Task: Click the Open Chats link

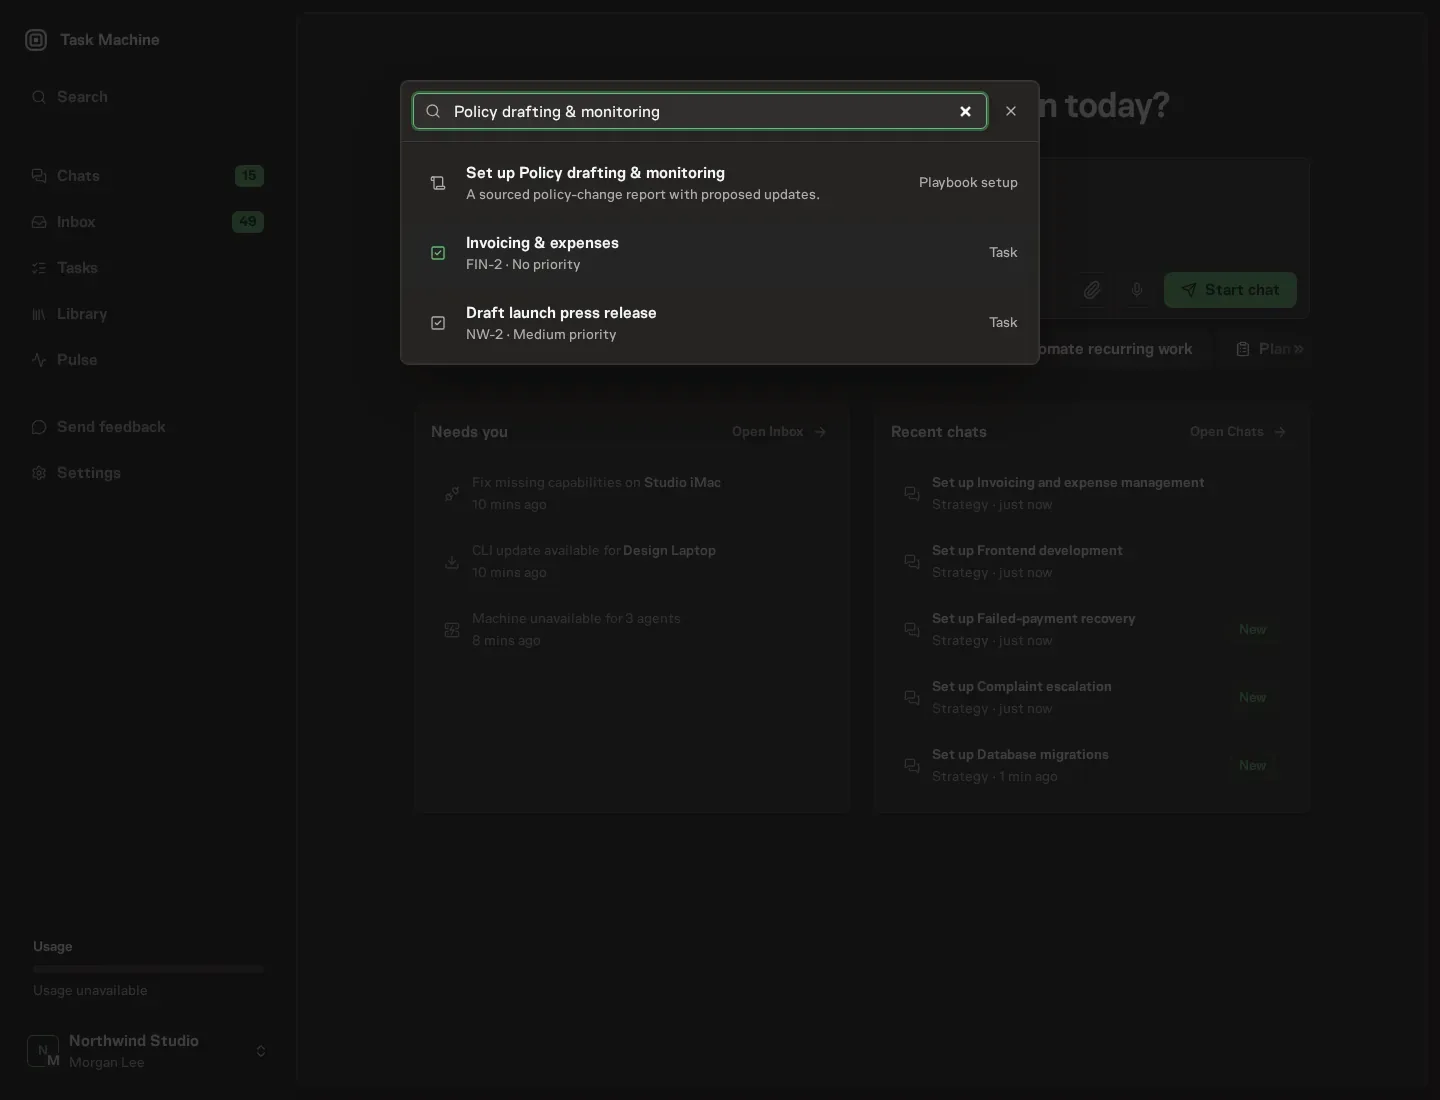Action: pos(1238,432)
